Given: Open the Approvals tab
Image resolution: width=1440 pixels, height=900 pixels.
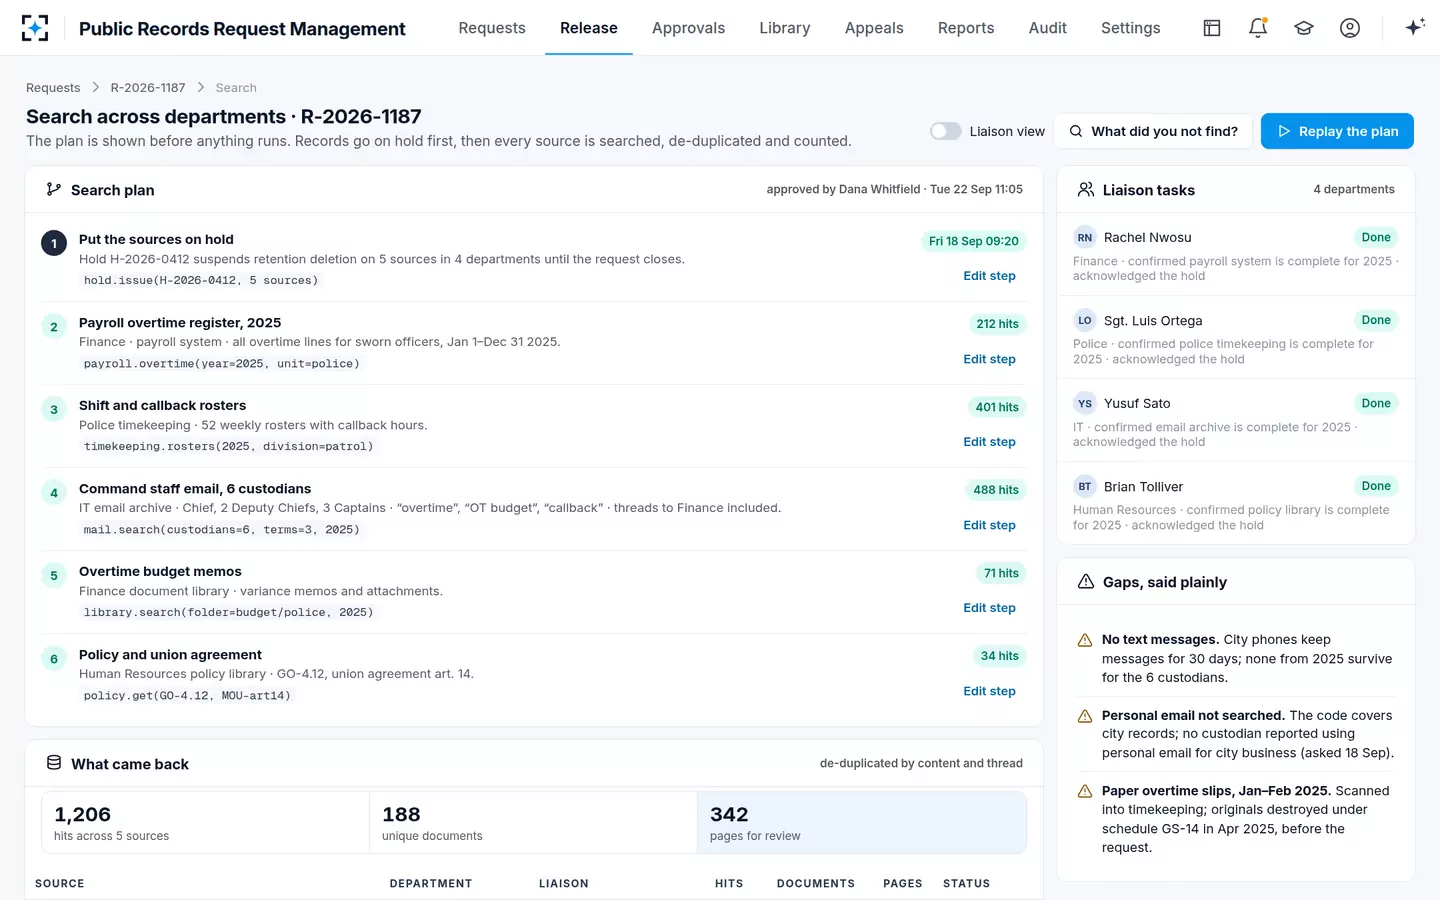Looking at the screenshot, I should click(x=688, y=28).
